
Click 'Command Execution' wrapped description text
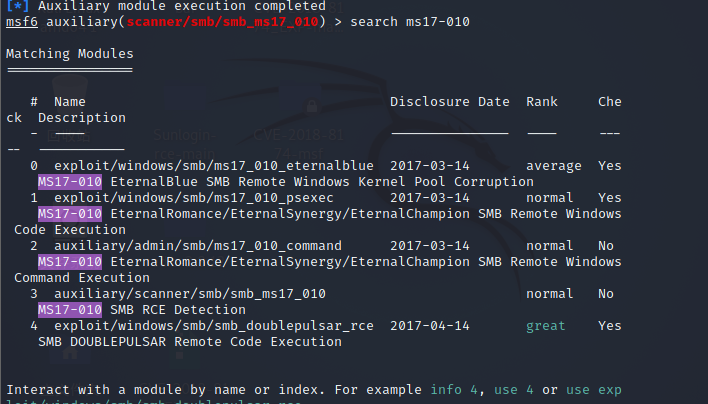(x=82, y=278)
